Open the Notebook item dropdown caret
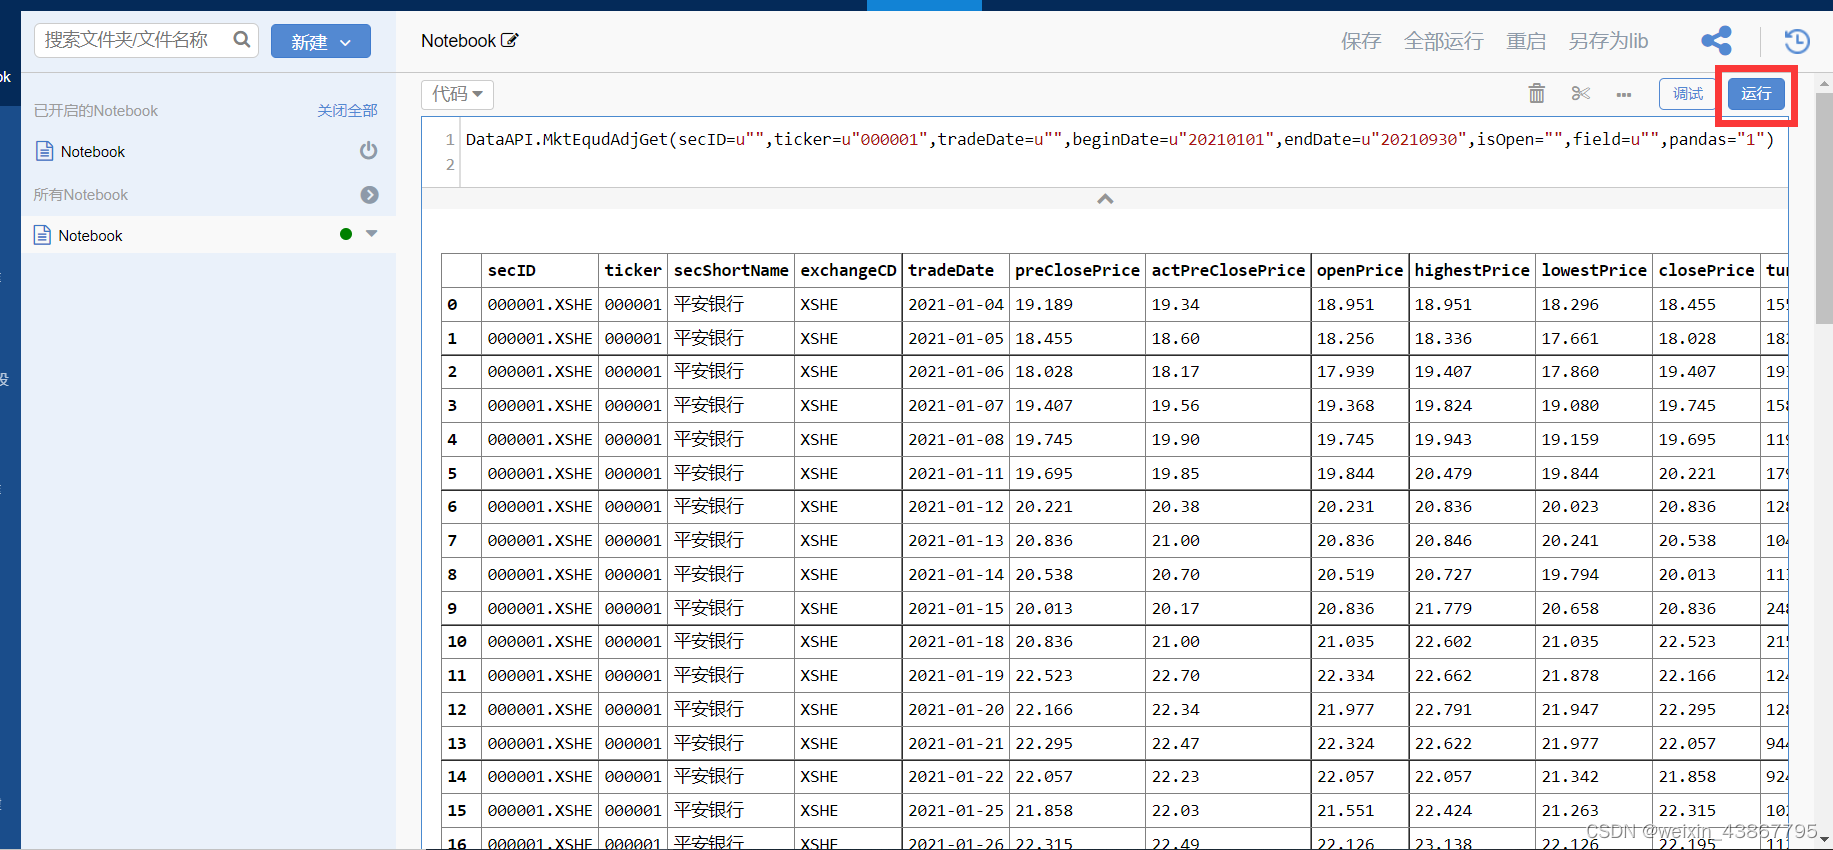Image resolution: width=1833 pixels, height=850 pixels. point(372,234)
